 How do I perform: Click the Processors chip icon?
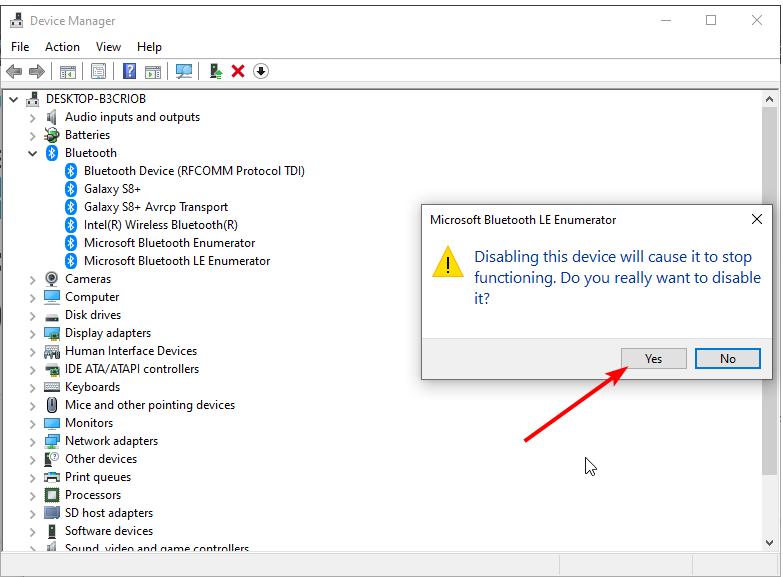click(x=52, y=495)
